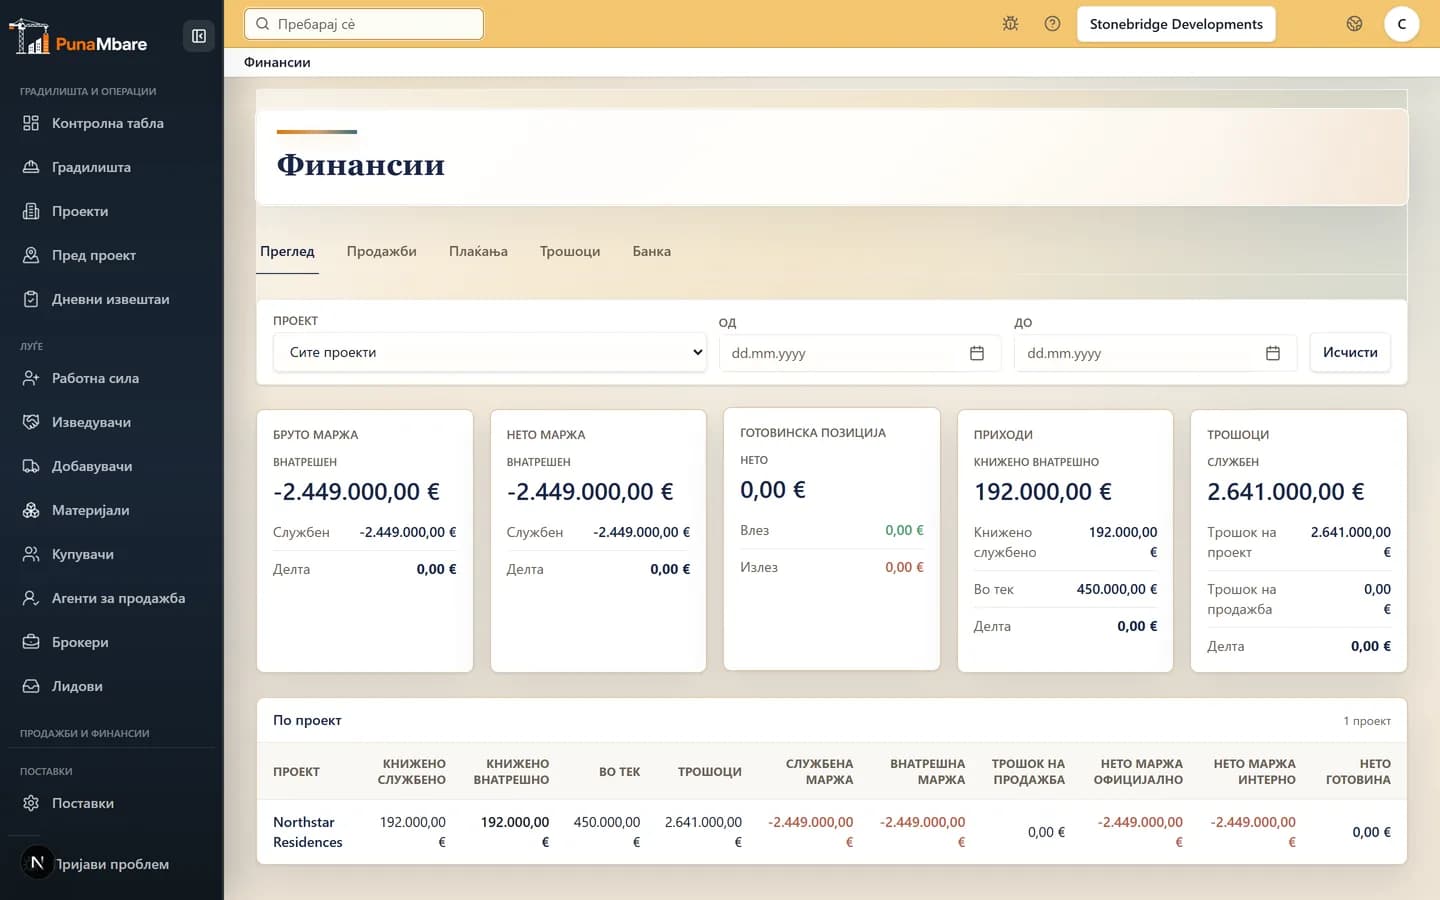The height and width of the screenshot is (900, 1440).
Task: Click the ОД date input field
Action: (860, 353)
